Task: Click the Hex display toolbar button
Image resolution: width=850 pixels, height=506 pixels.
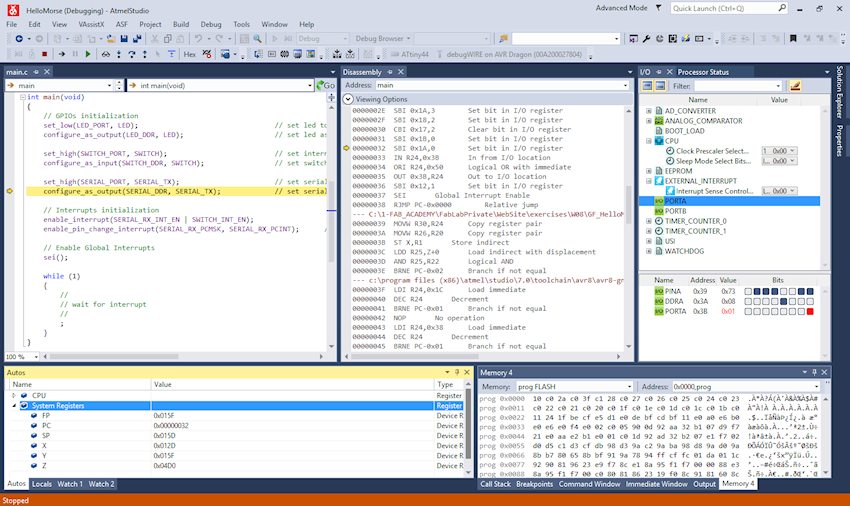Action: [190, 54]
